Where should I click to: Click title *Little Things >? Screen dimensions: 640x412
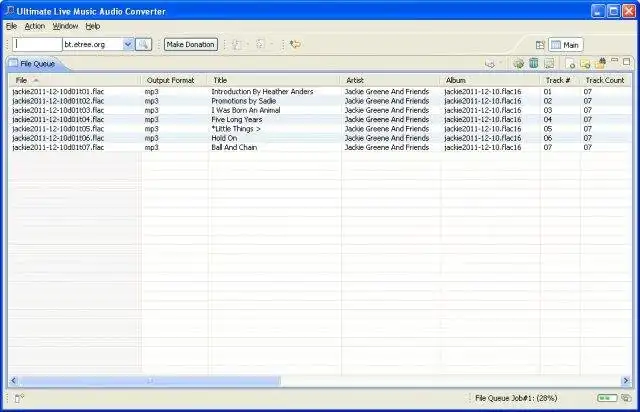(236, 129)
